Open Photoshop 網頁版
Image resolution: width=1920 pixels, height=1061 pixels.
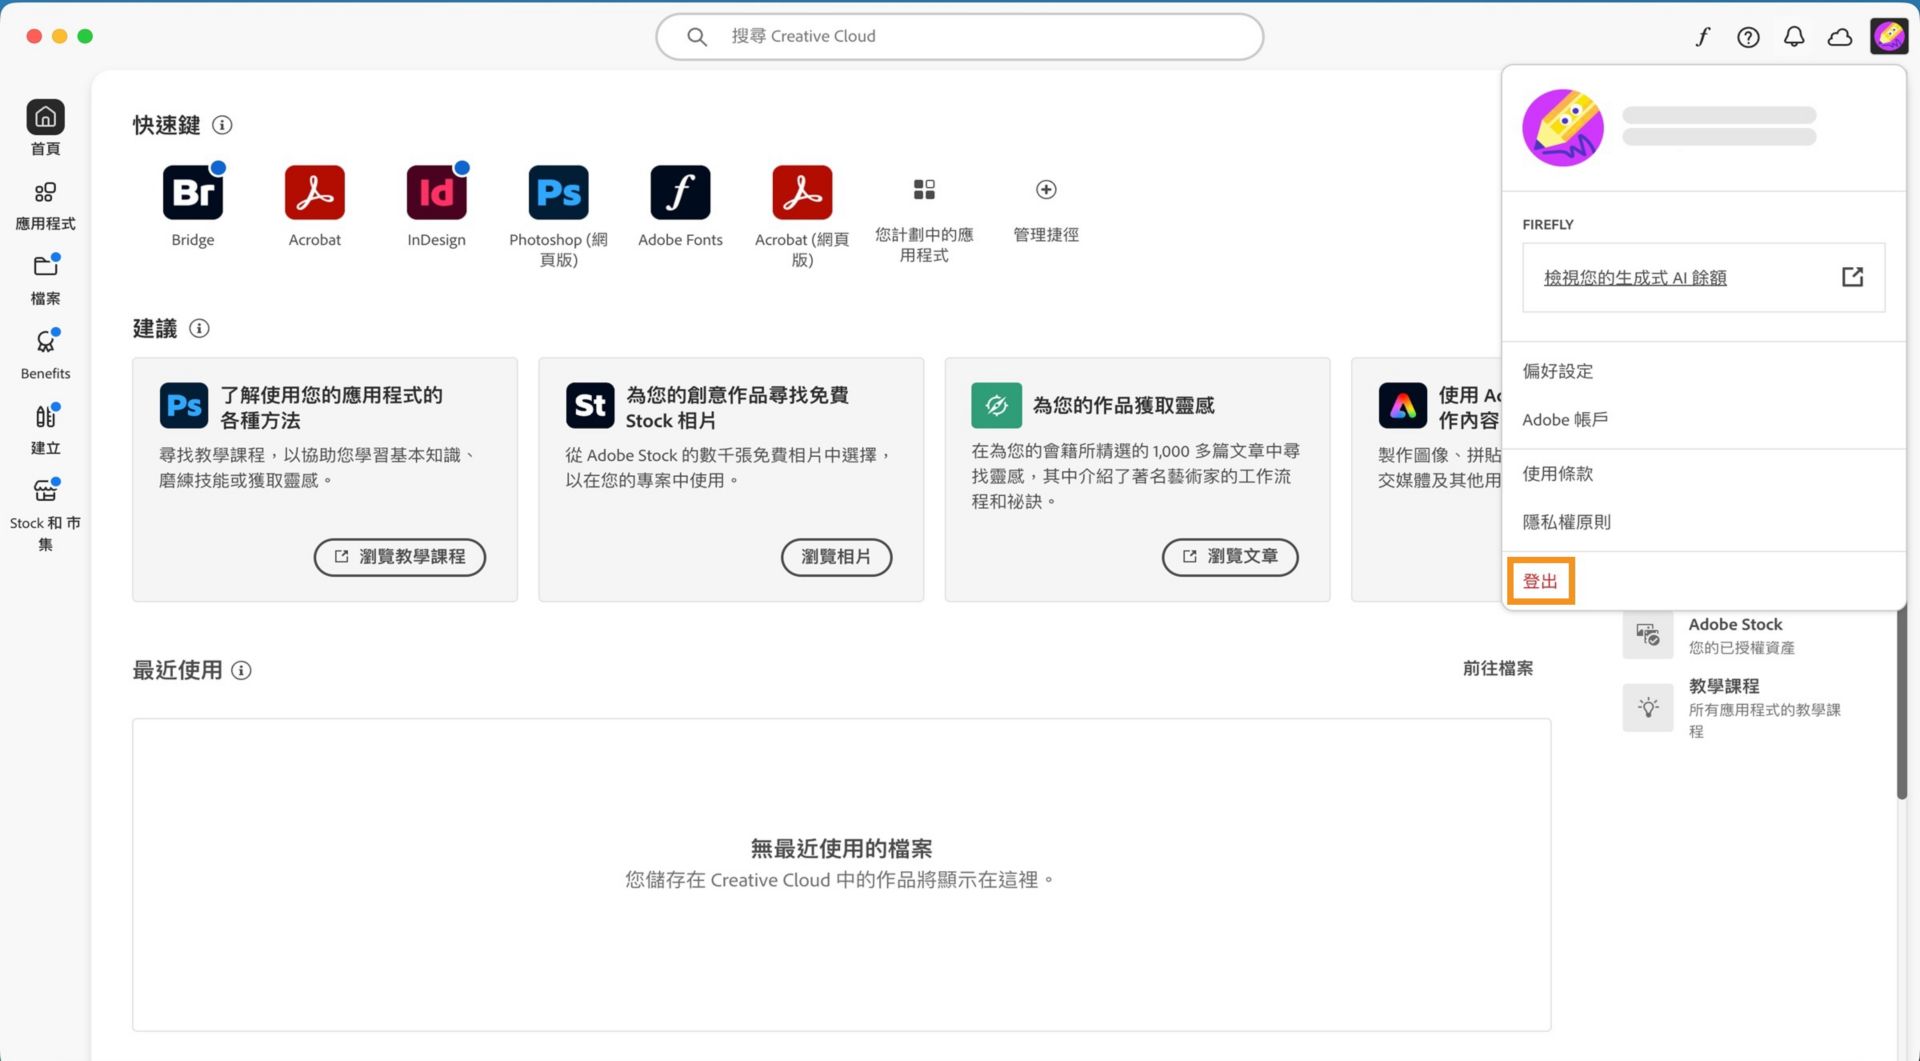558,192
